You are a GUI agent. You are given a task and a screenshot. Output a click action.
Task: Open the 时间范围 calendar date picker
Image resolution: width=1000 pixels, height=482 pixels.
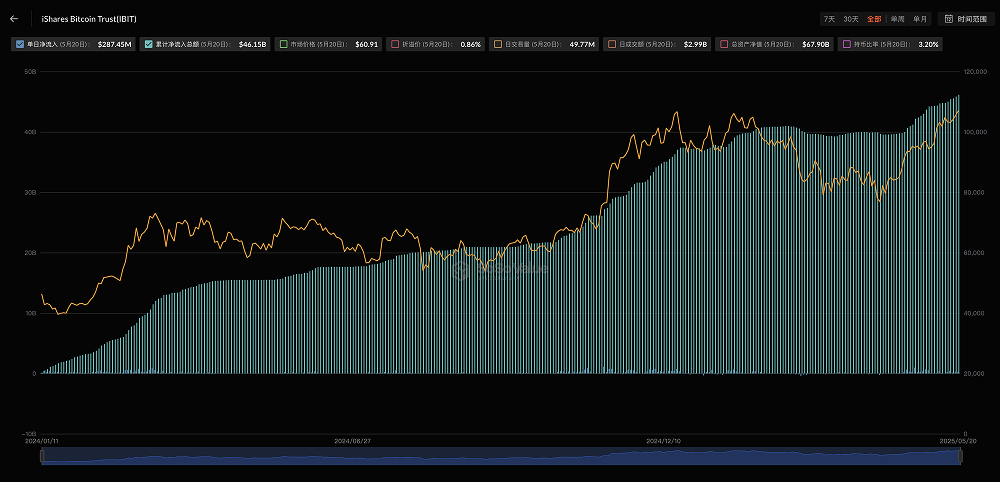click(967, 19)
